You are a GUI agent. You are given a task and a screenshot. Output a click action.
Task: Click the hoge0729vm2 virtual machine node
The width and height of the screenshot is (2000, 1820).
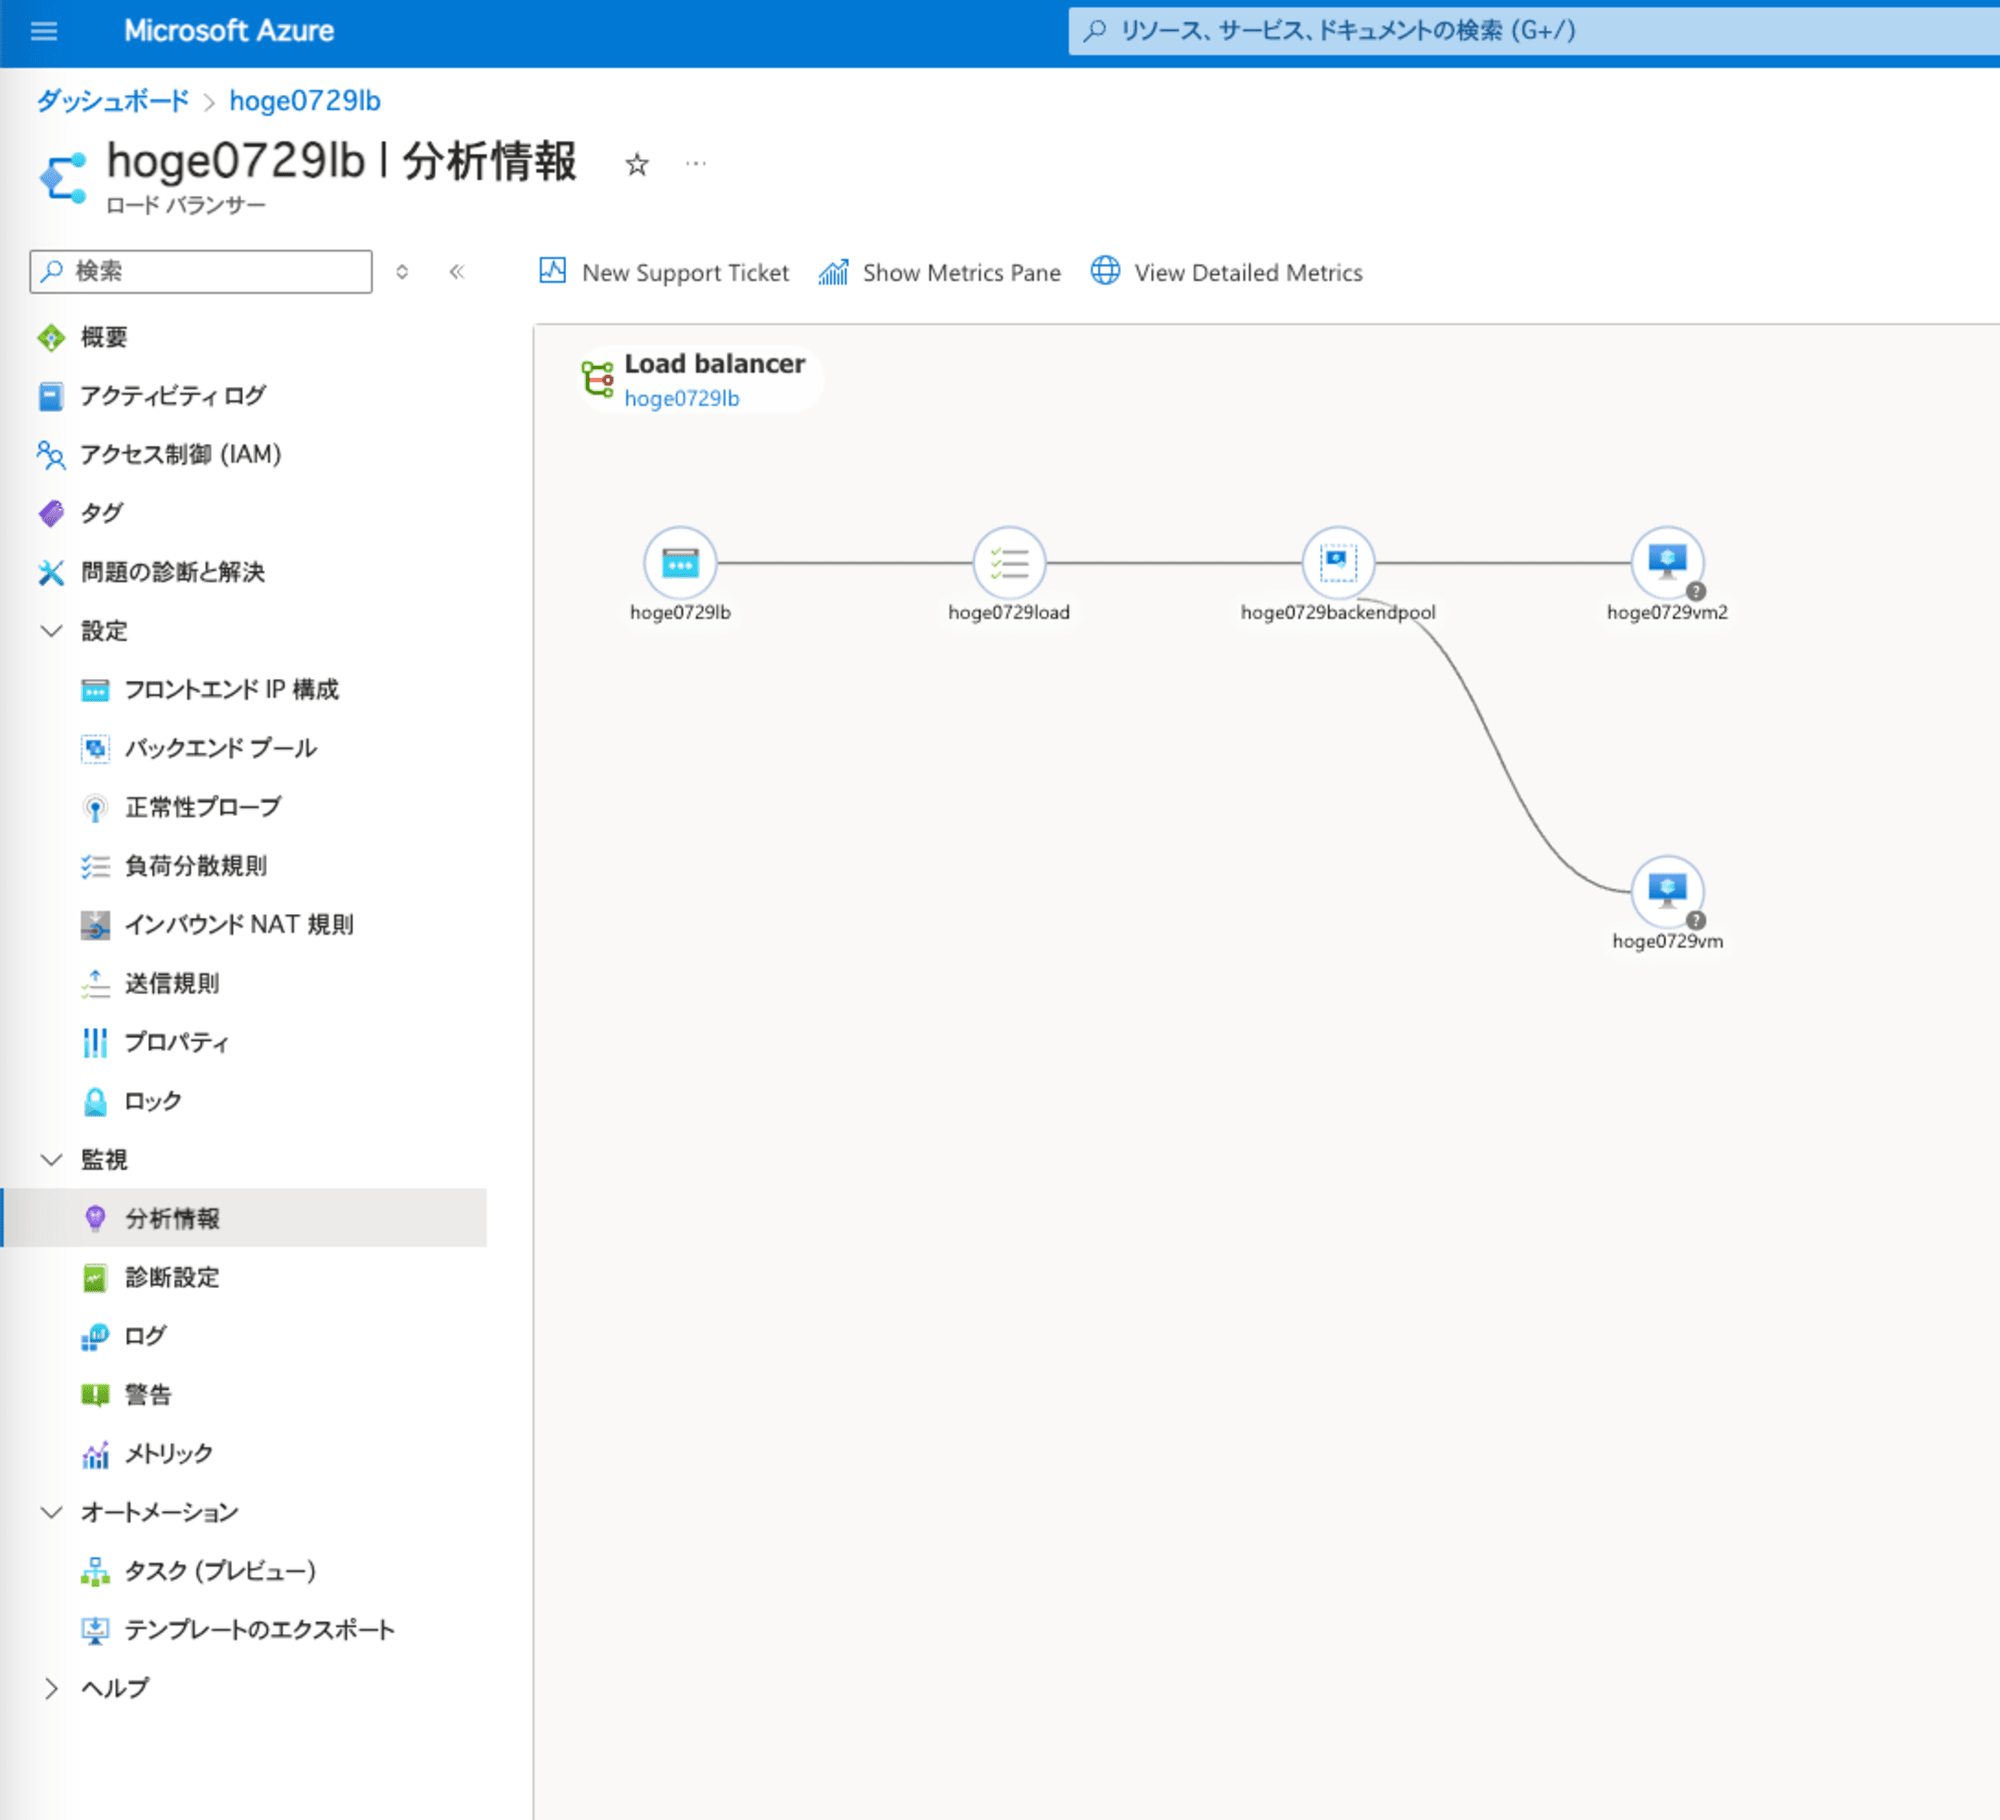click(x=1667, y=563)
